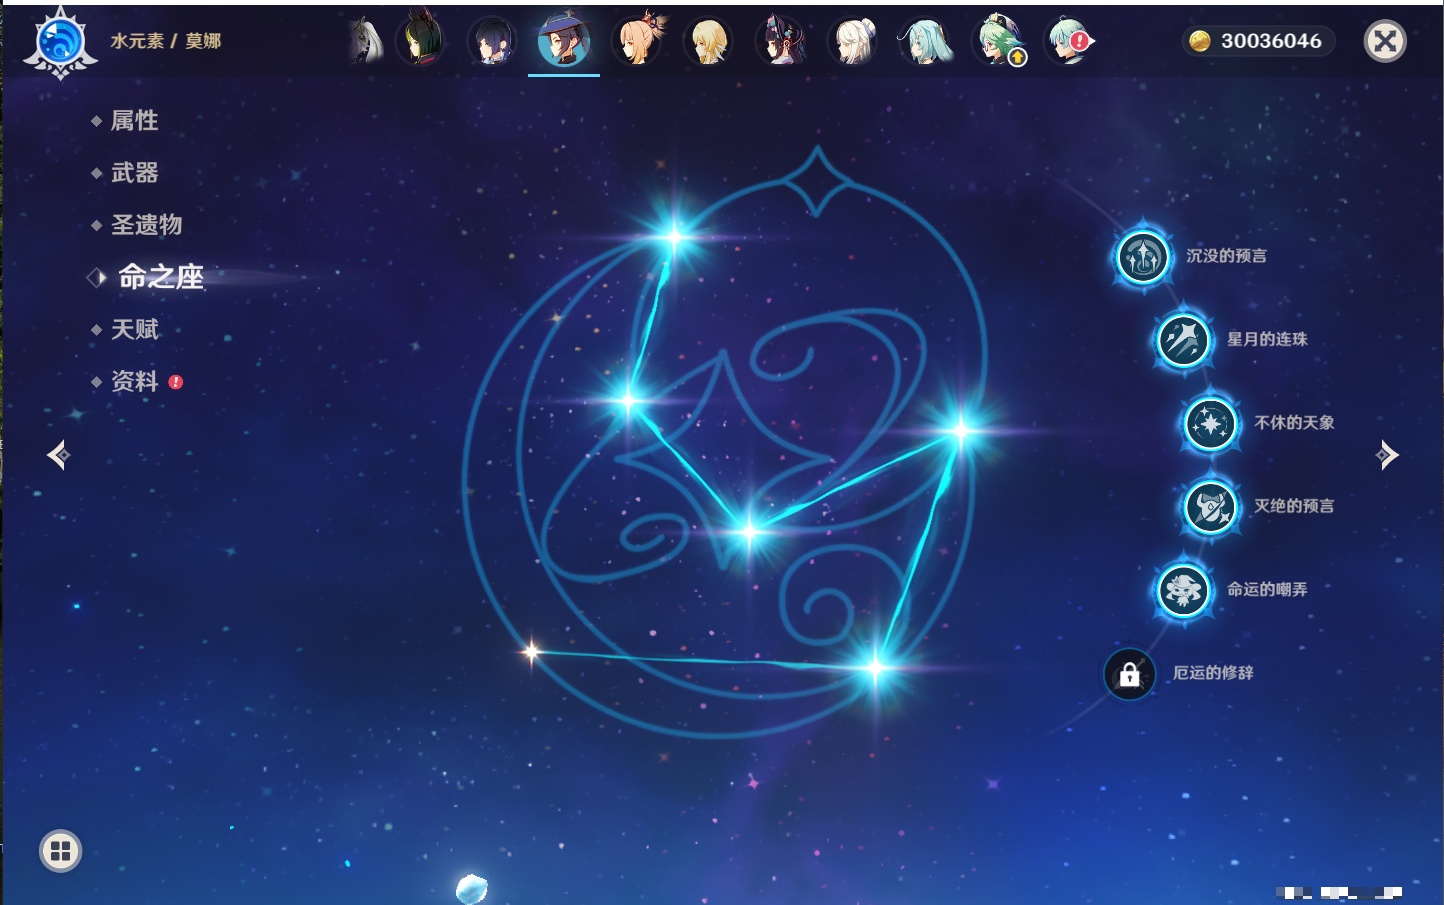This screenshot has width=1444, height=905.
Task: Select the 命运的嘲弄 constellation icon
Action: click(1184, 590)
